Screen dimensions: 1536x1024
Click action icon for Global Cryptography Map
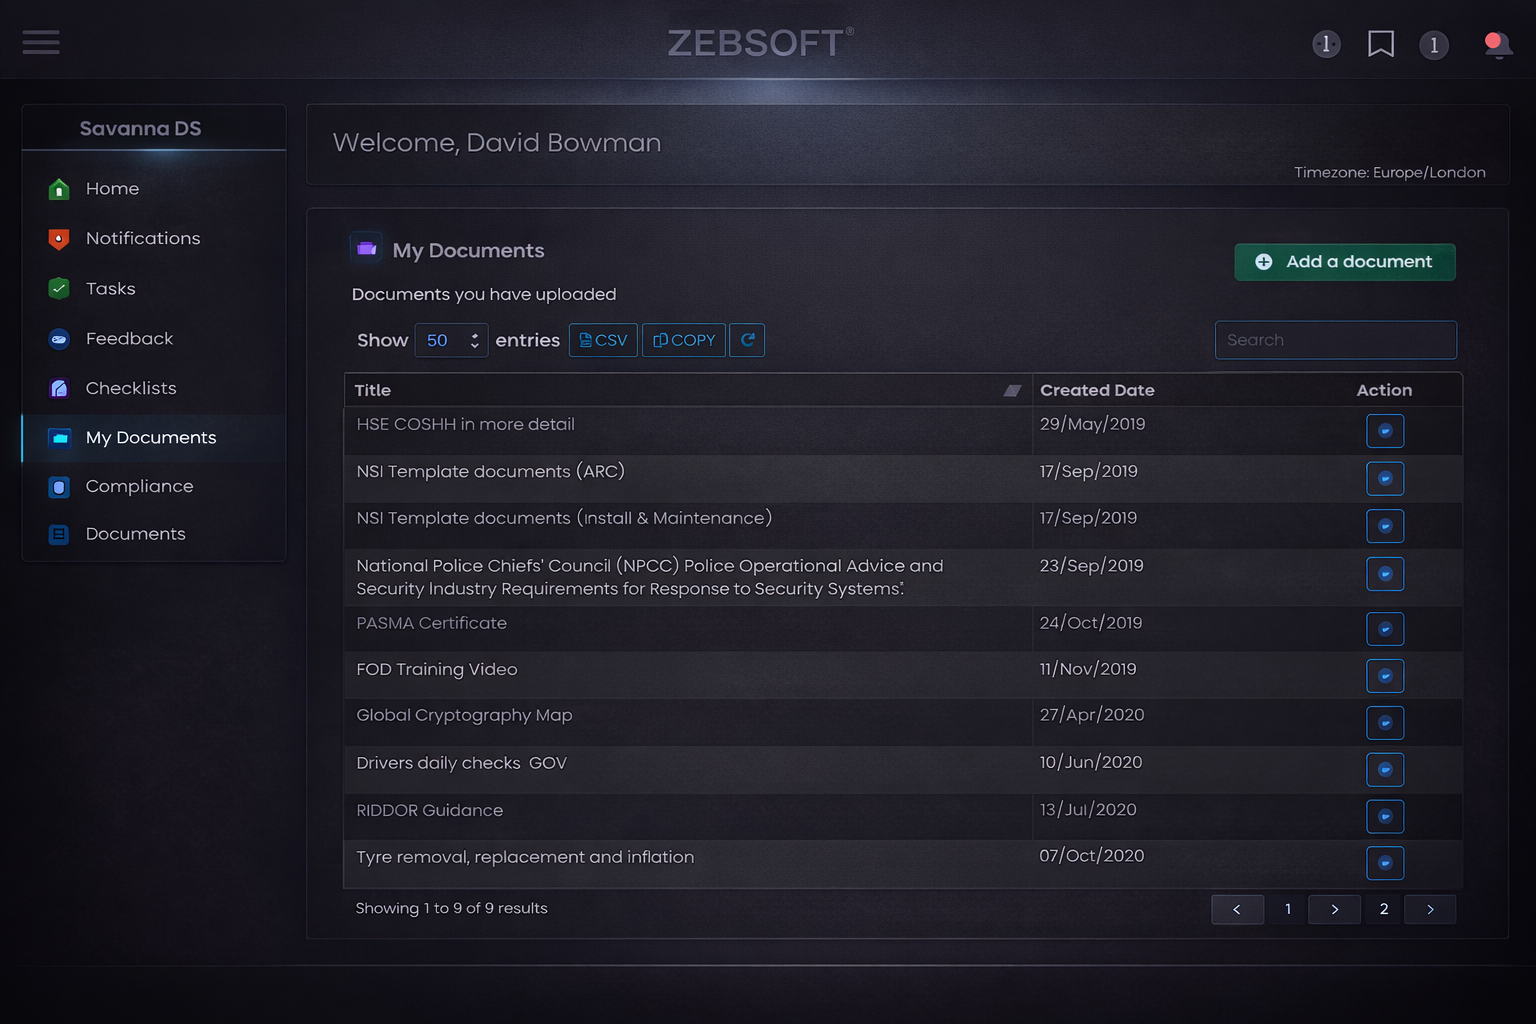point(1385,723)
